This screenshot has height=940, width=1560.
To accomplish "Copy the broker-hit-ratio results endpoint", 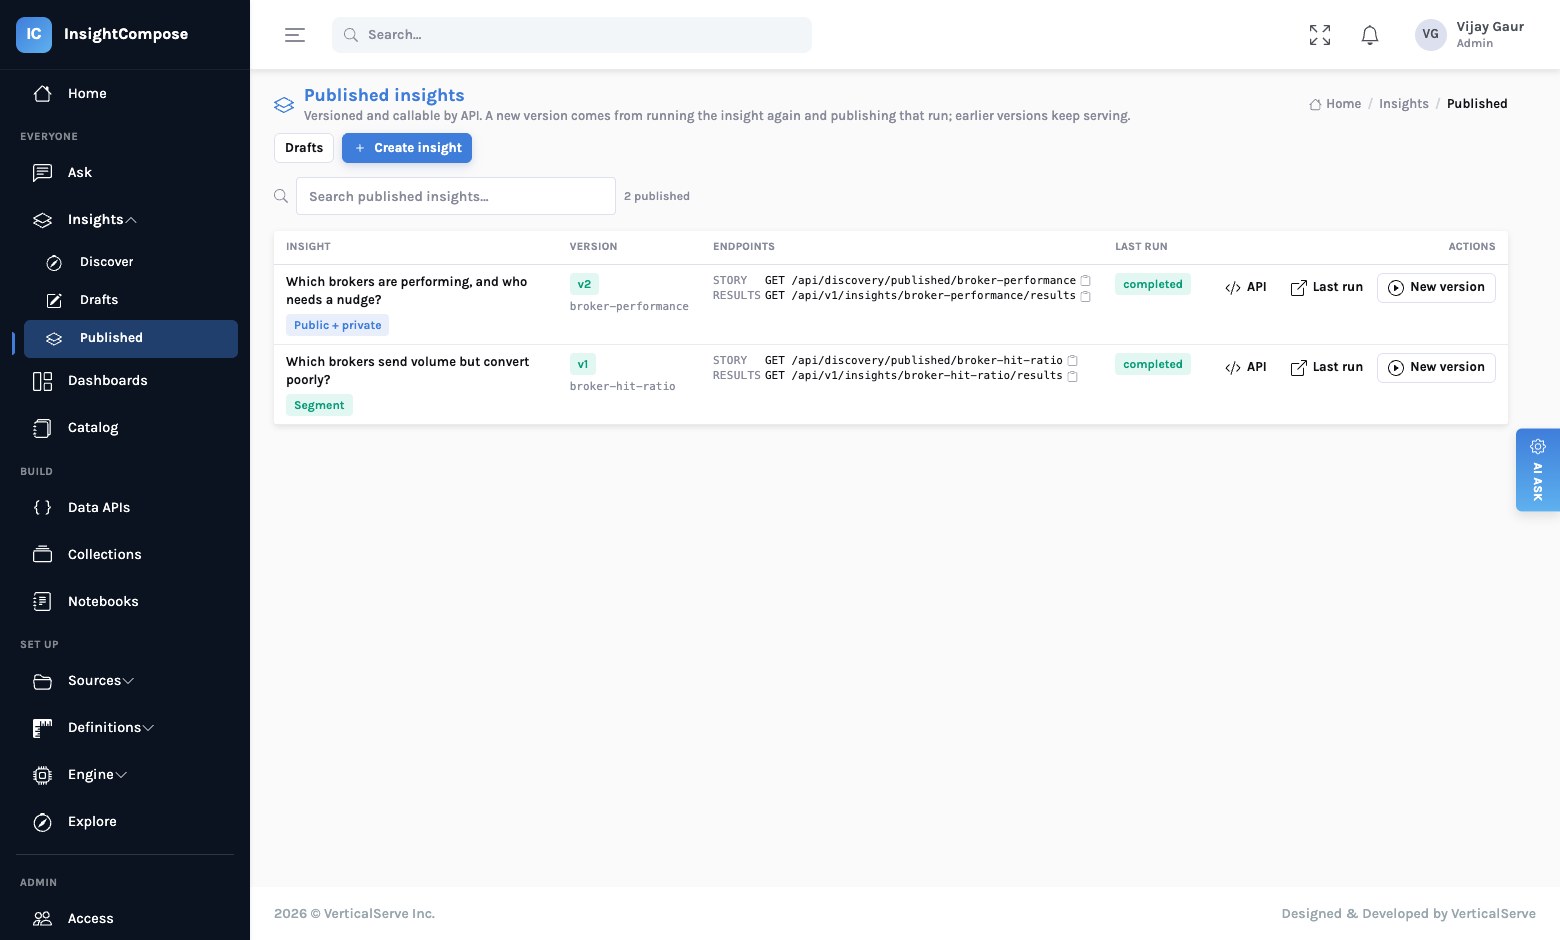I will point(1072,376).
